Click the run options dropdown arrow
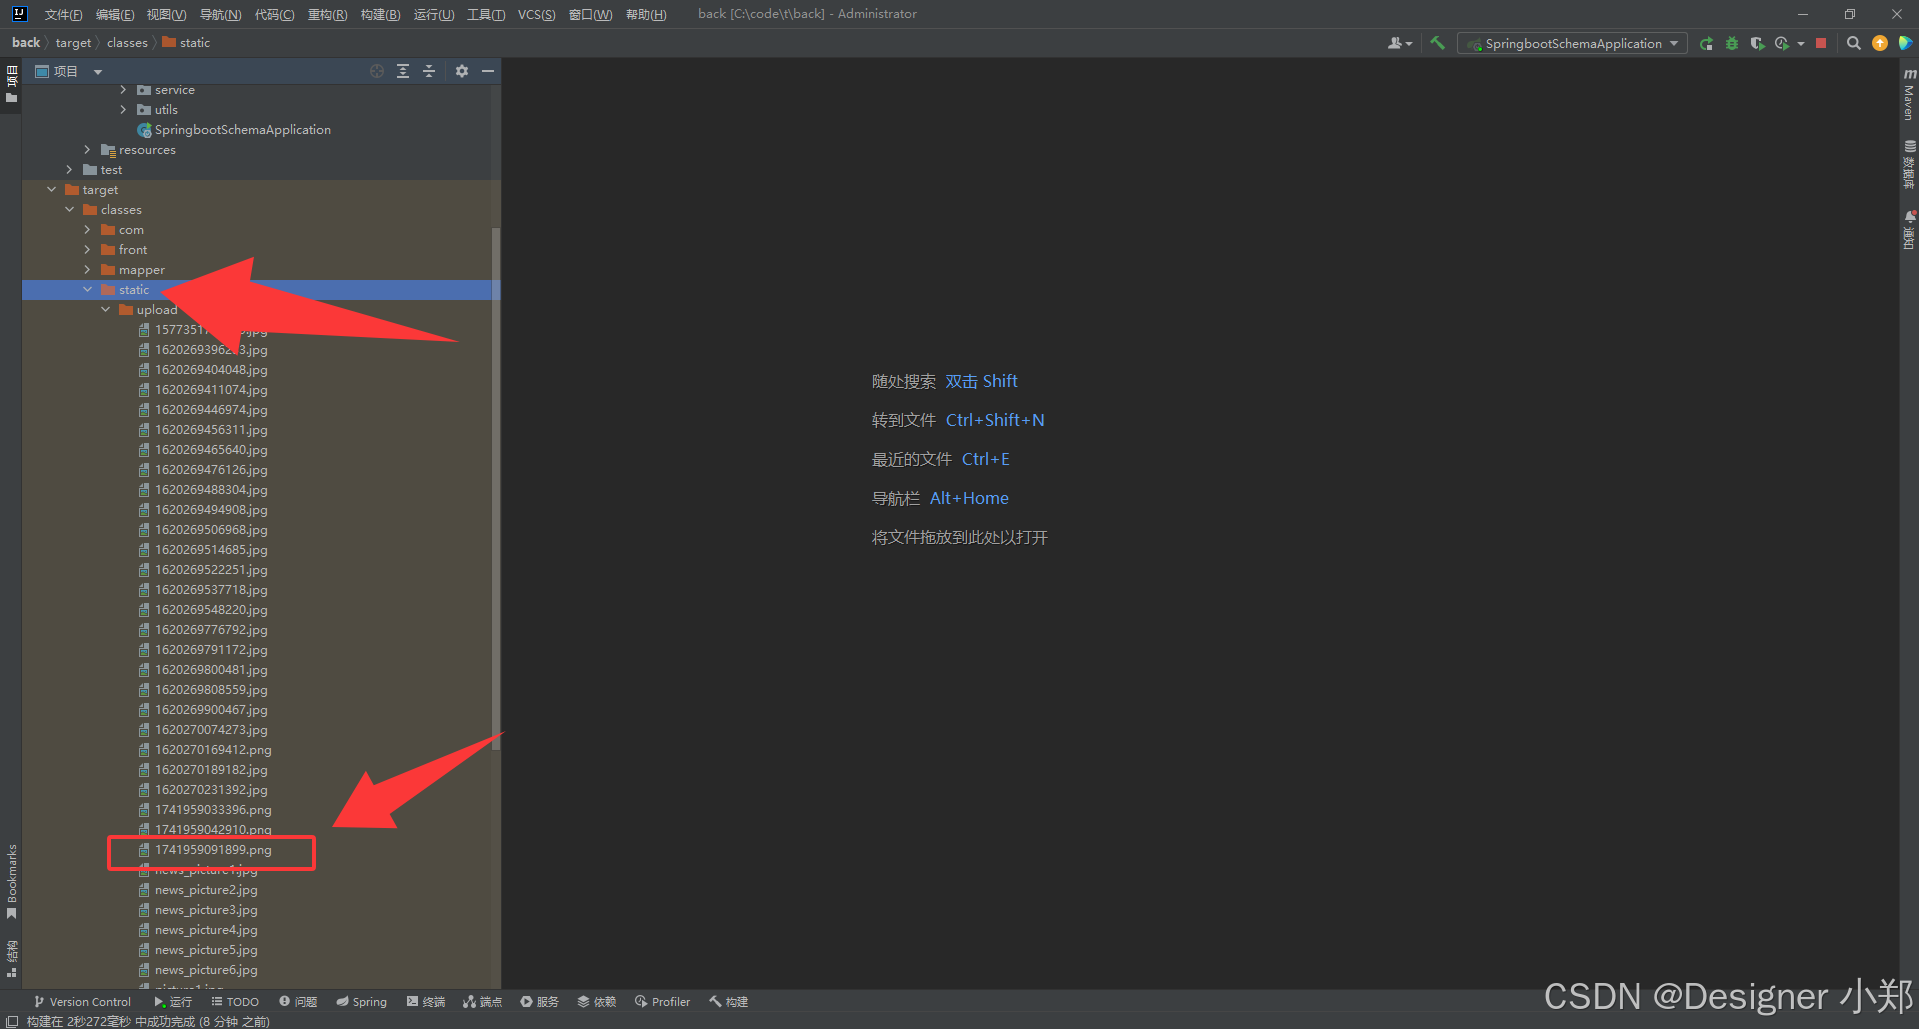This screenshot has height=1029, width=1919. [1800, 43]
